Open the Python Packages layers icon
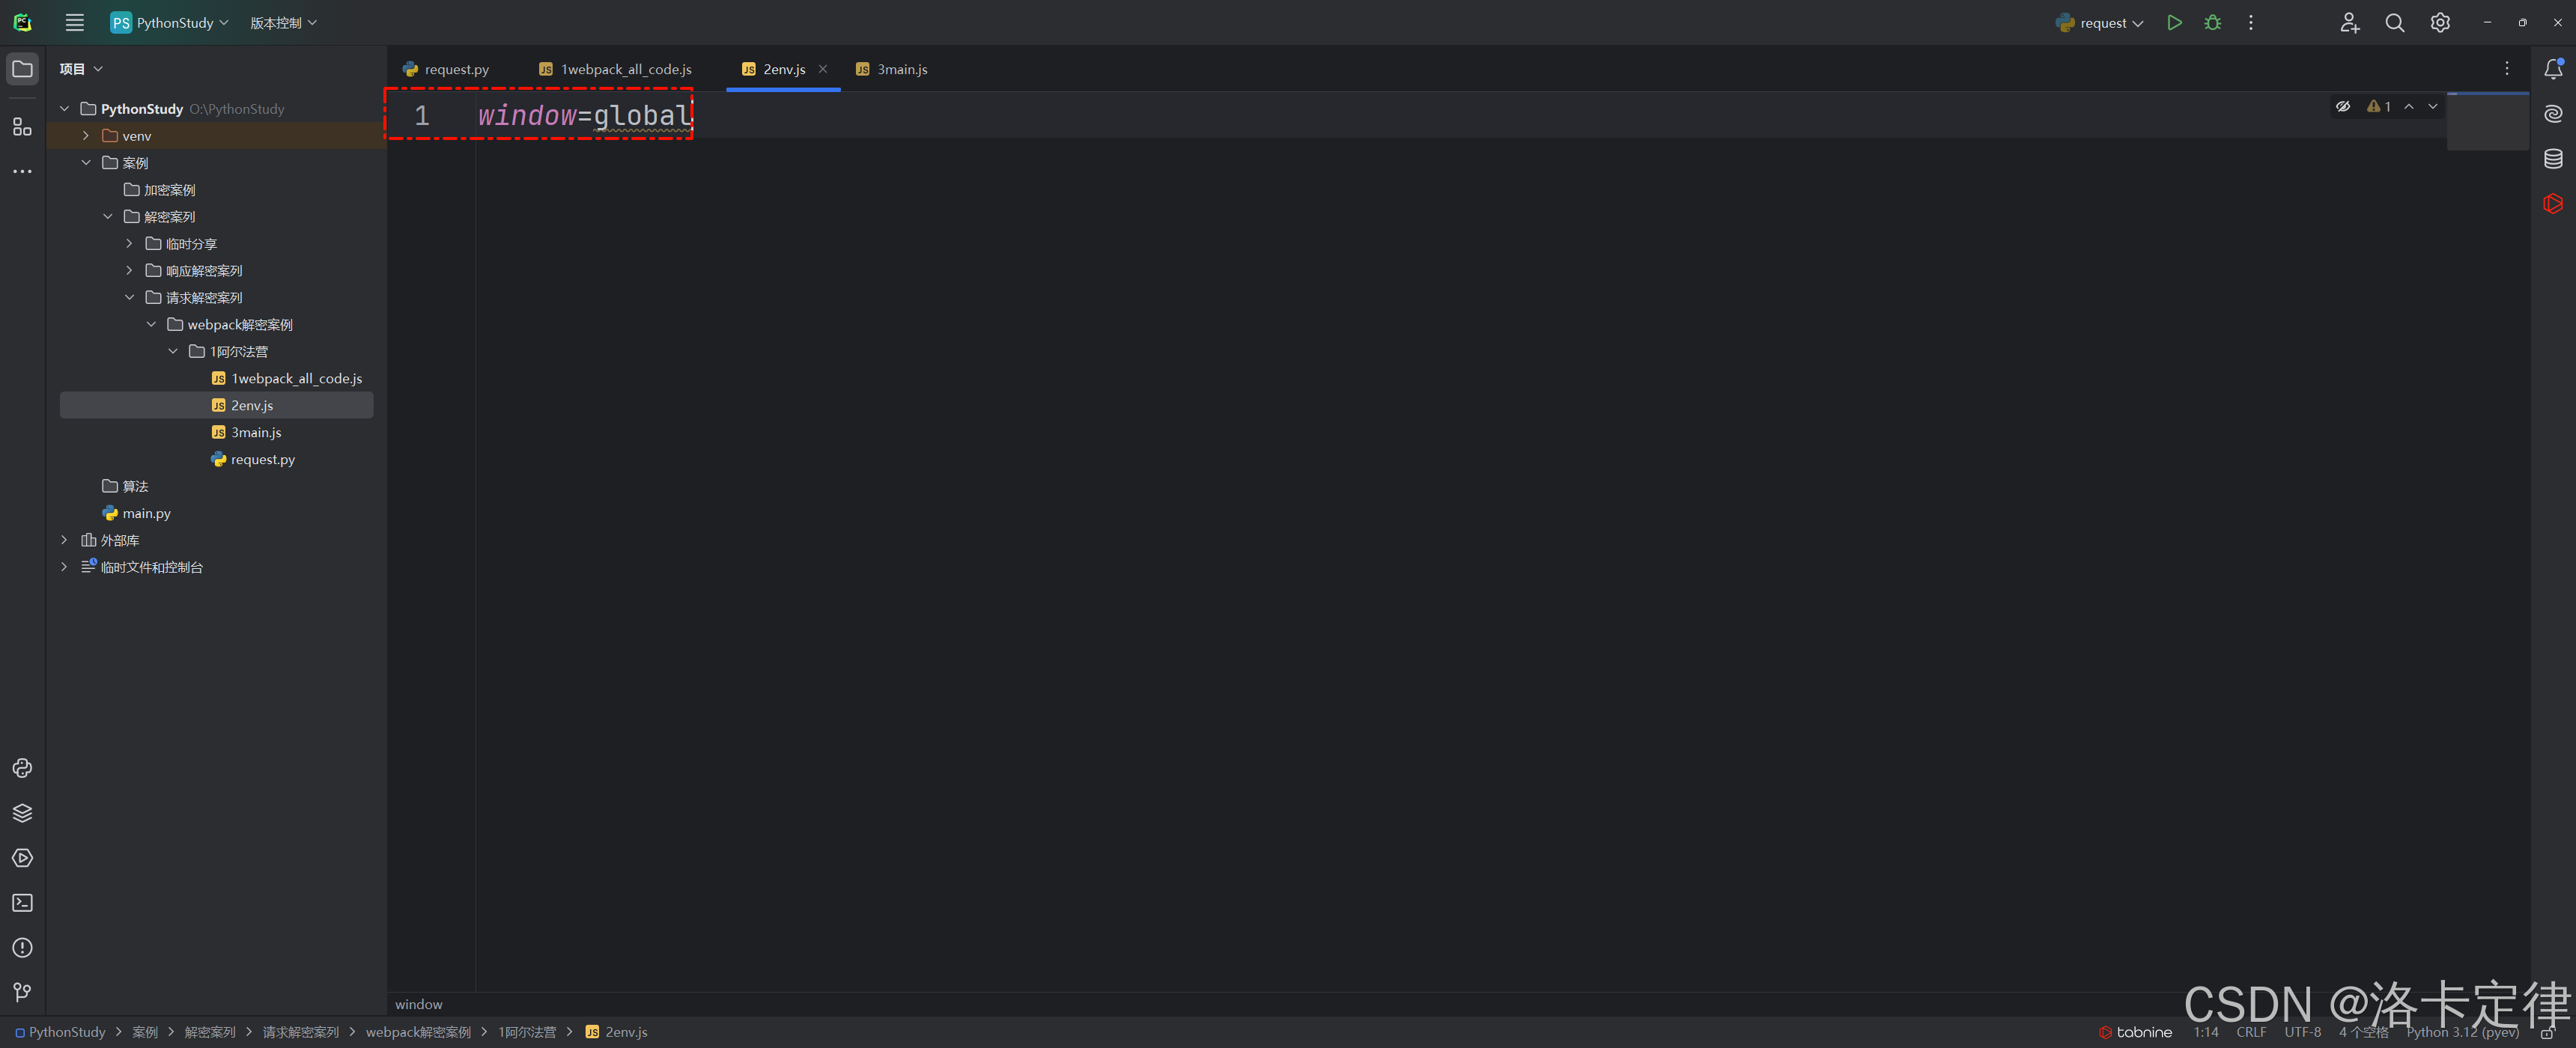This screenshot has height=1048, width=2576. coord(22,813)
